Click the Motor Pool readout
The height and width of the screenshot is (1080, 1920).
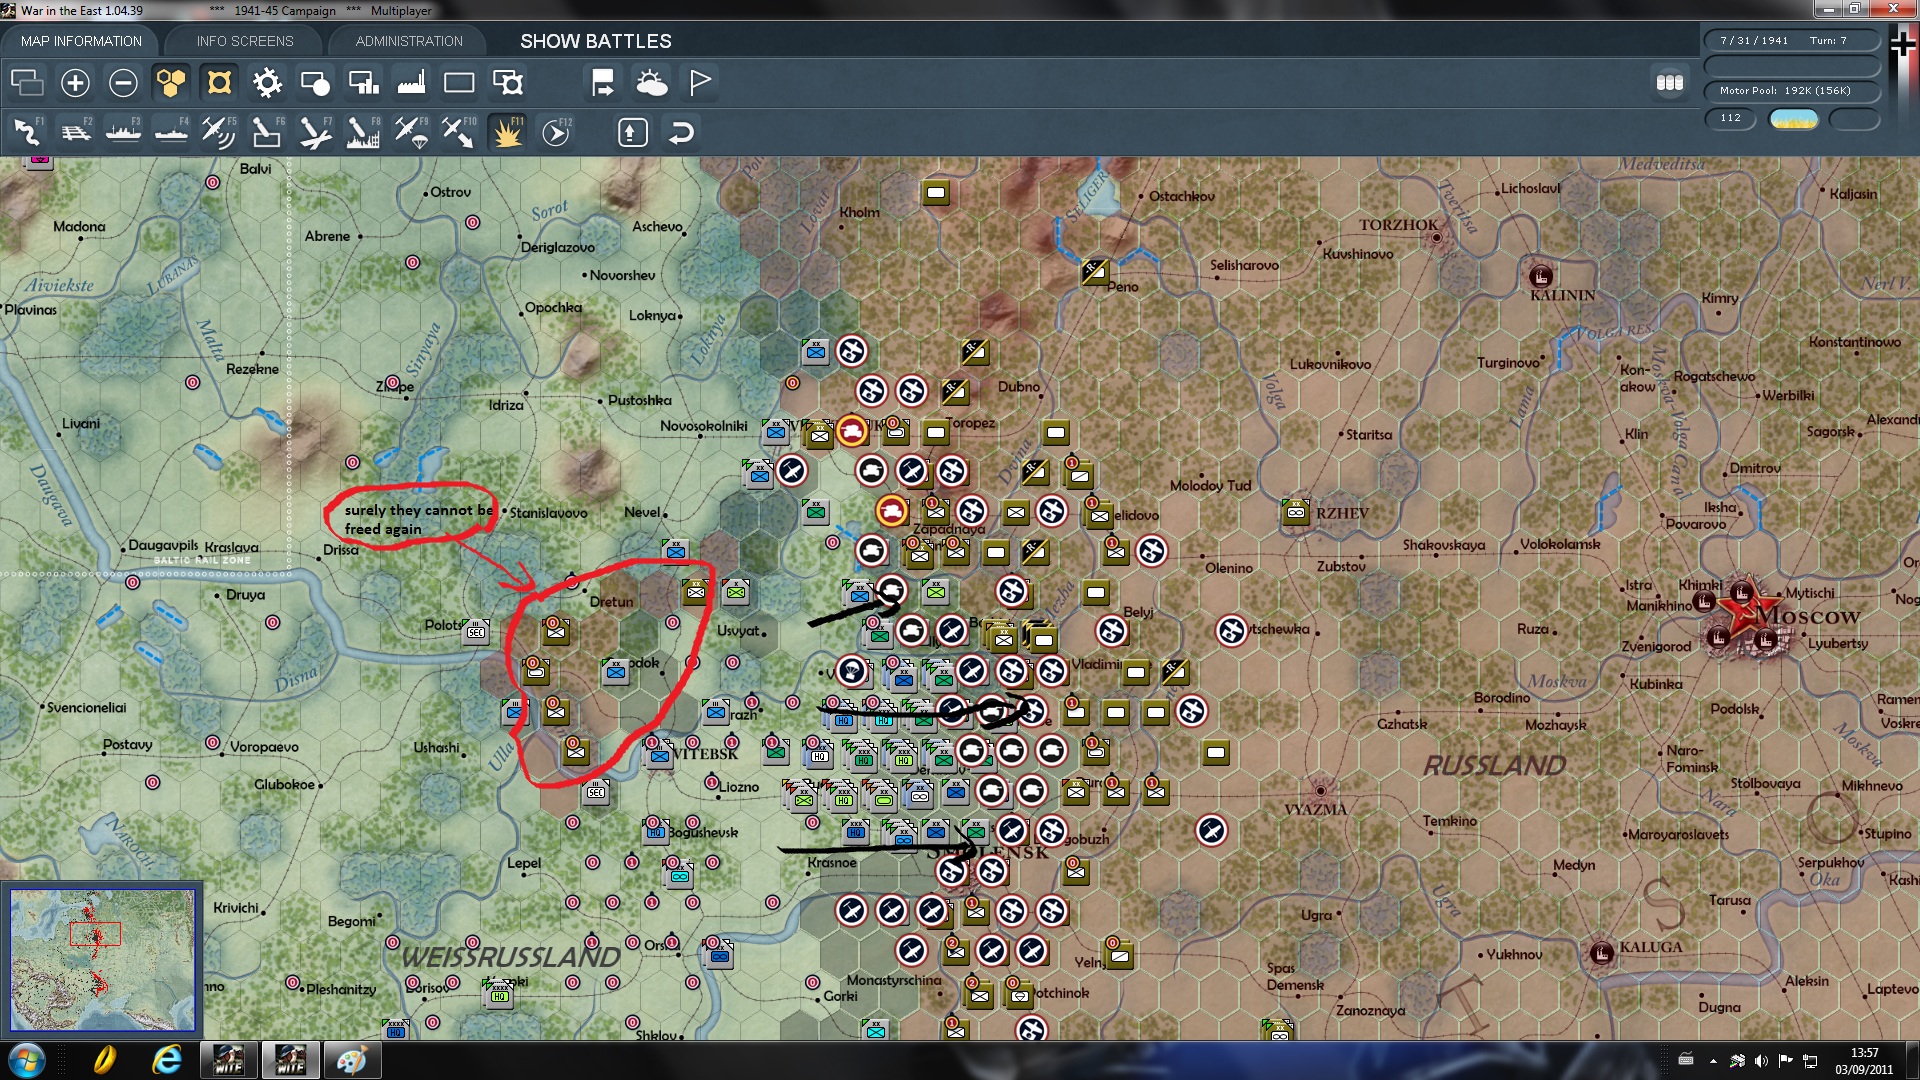coord(1792,91)
